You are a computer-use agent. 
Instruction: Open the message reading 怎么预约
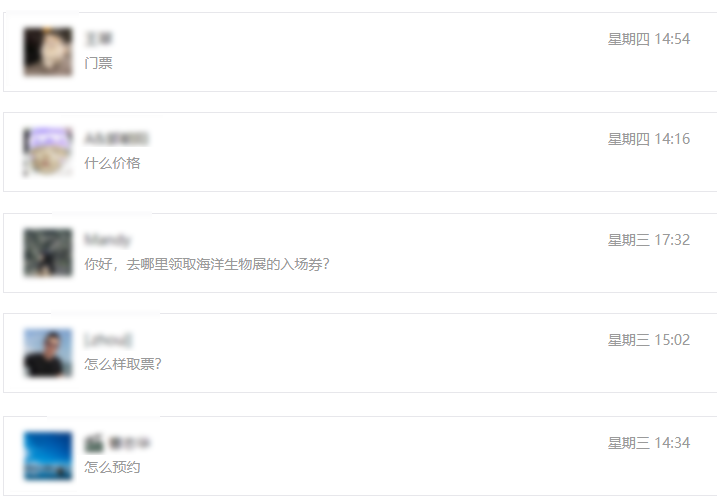tap(112, 467)
